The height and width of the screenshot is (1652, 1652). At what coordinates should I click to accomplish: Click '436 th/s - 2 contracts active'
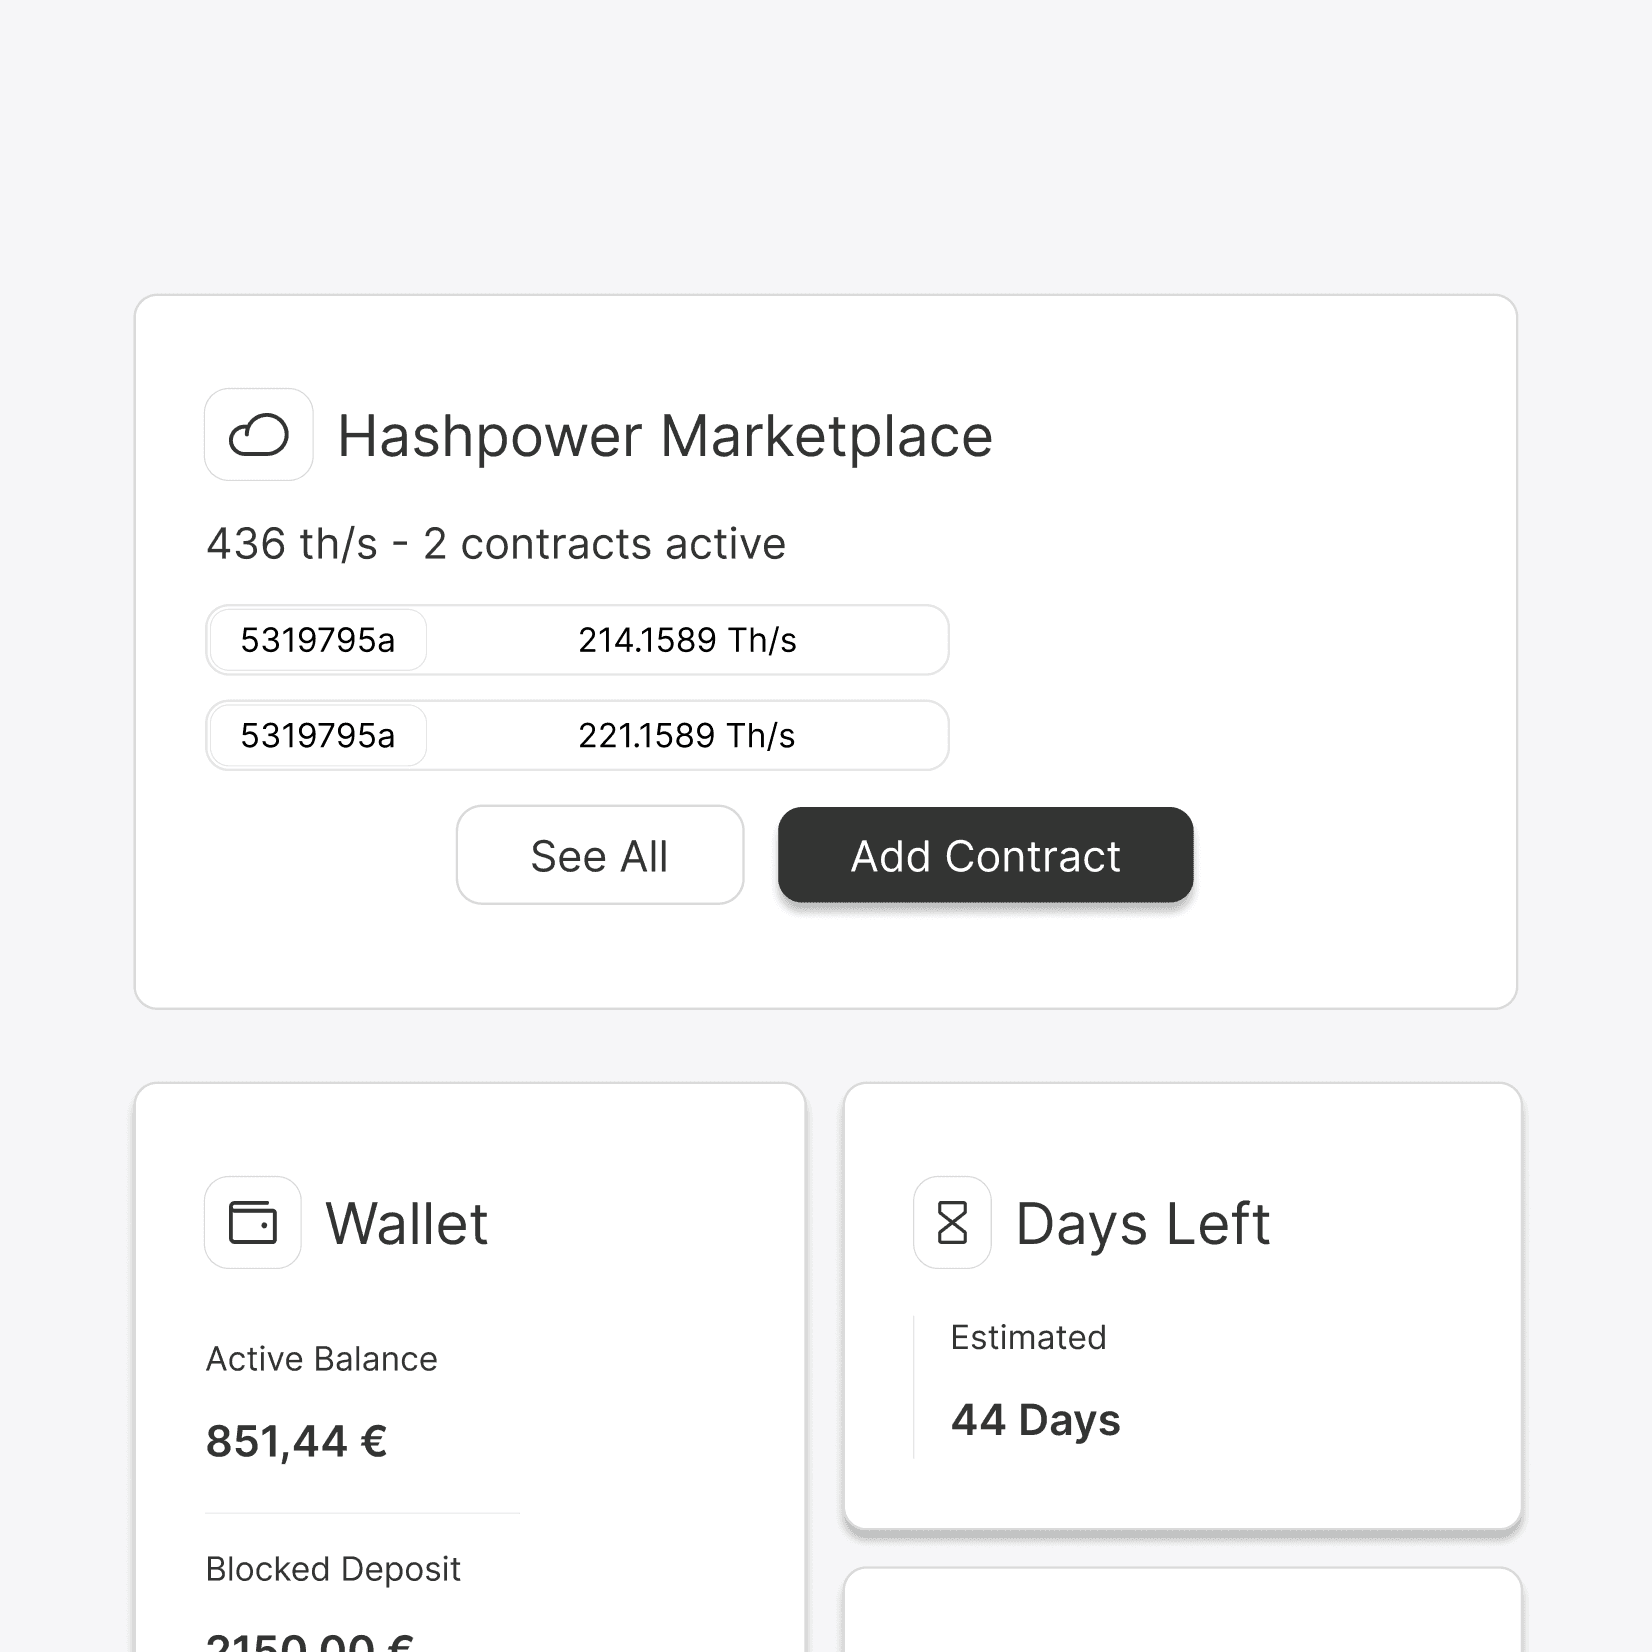(496, 544)
